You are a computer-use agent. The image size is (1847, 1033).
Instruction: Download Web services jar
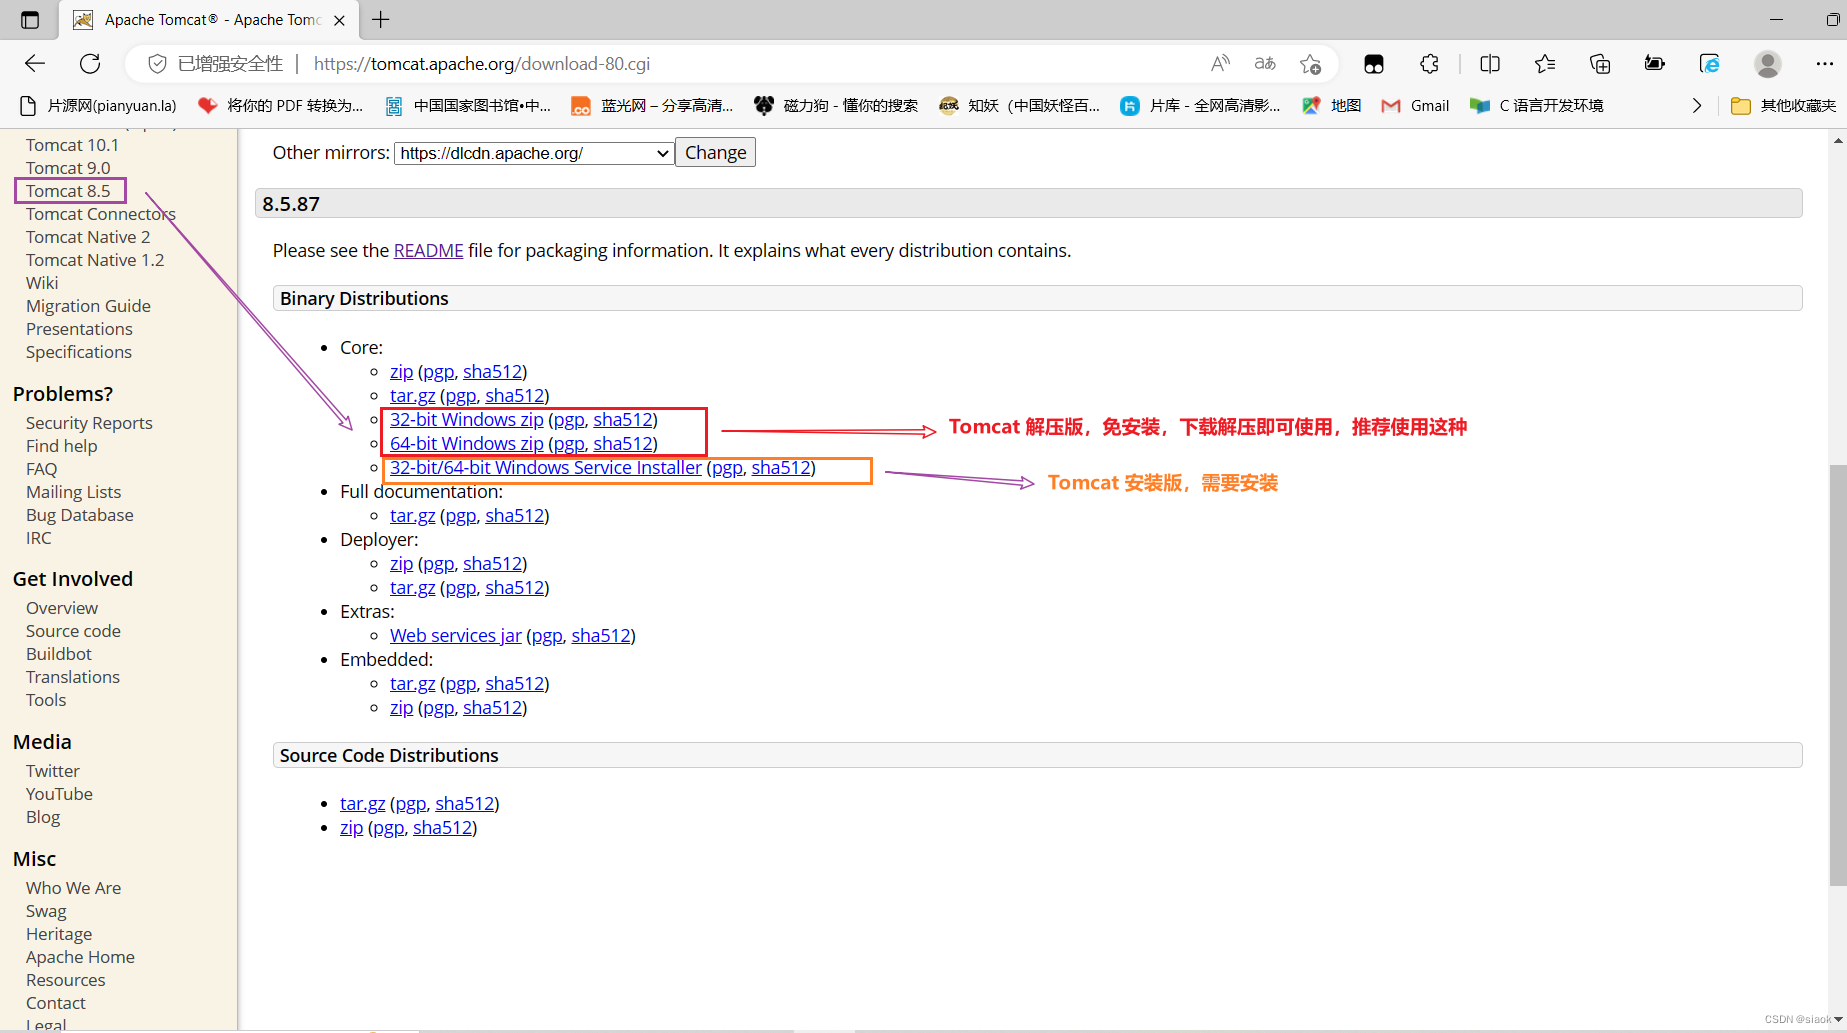click(x=456, y=636)
